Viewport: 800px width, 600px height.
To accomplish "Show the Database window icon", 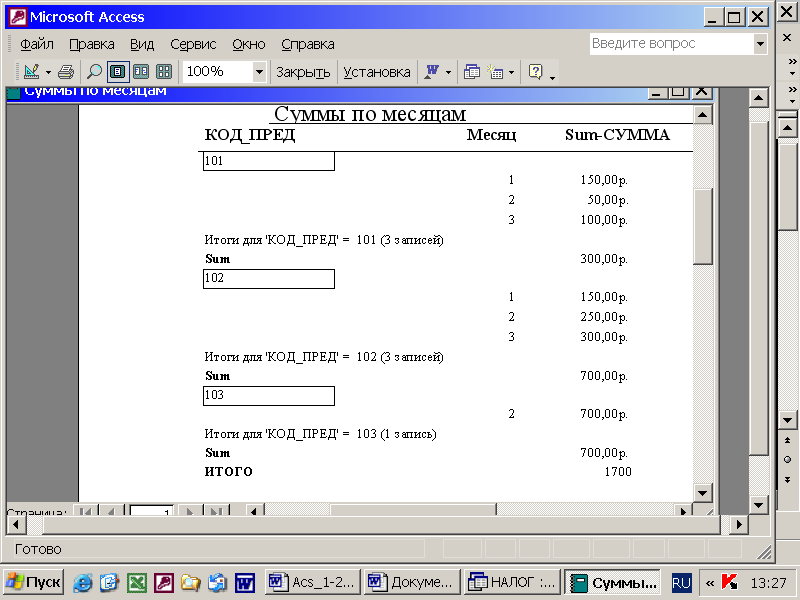I will [471, 71].
